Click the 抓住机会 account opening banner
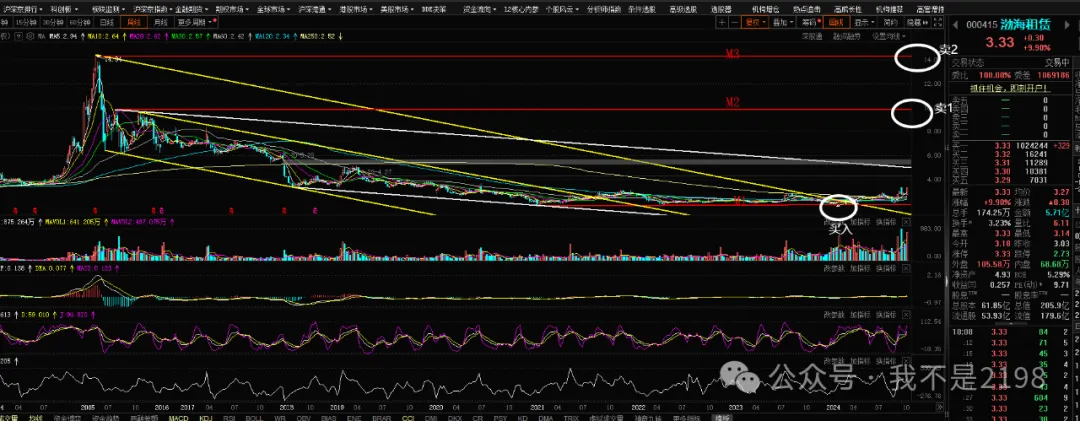1080x421 pixels. 1008,88
